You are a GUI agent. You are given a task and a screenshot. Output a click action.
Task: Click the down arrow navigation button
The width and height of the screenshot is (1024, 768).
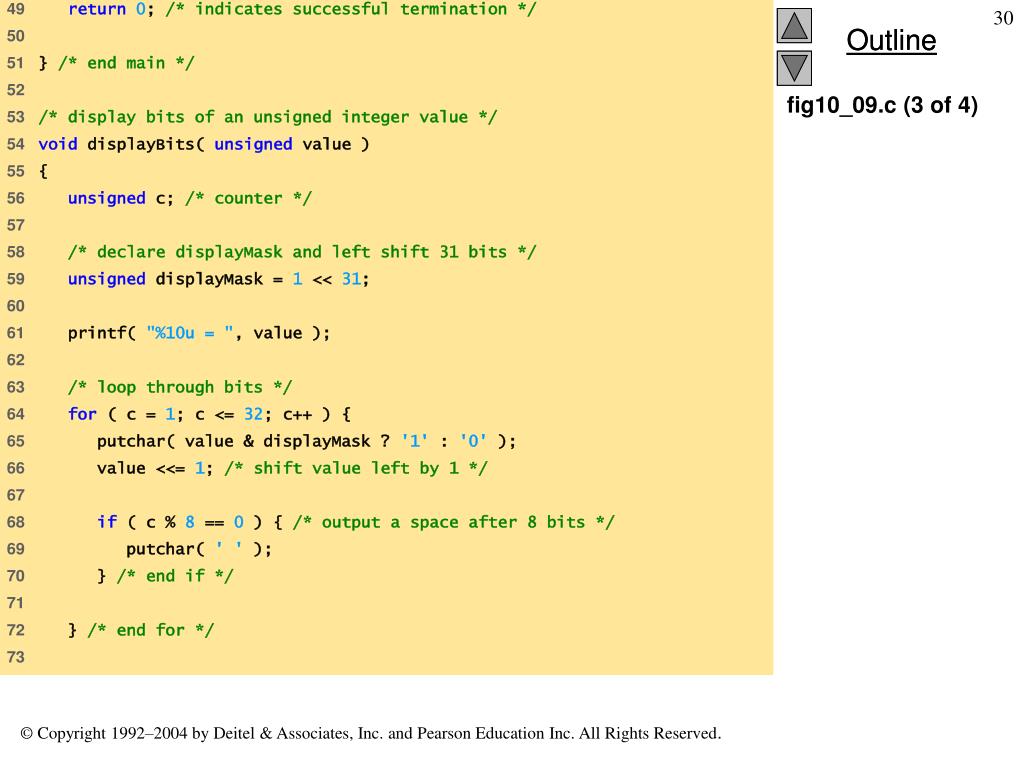pos(794,69)
